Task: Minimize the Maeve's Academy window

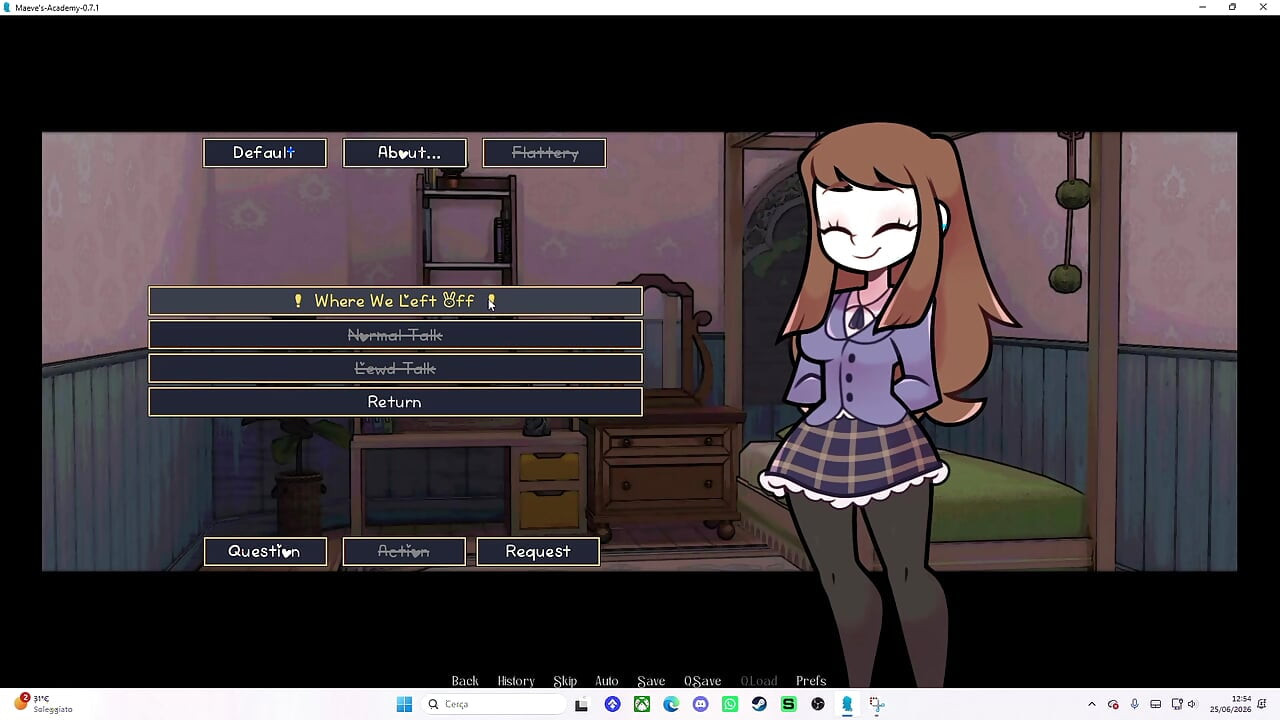Action: (x=1203, y=7)
